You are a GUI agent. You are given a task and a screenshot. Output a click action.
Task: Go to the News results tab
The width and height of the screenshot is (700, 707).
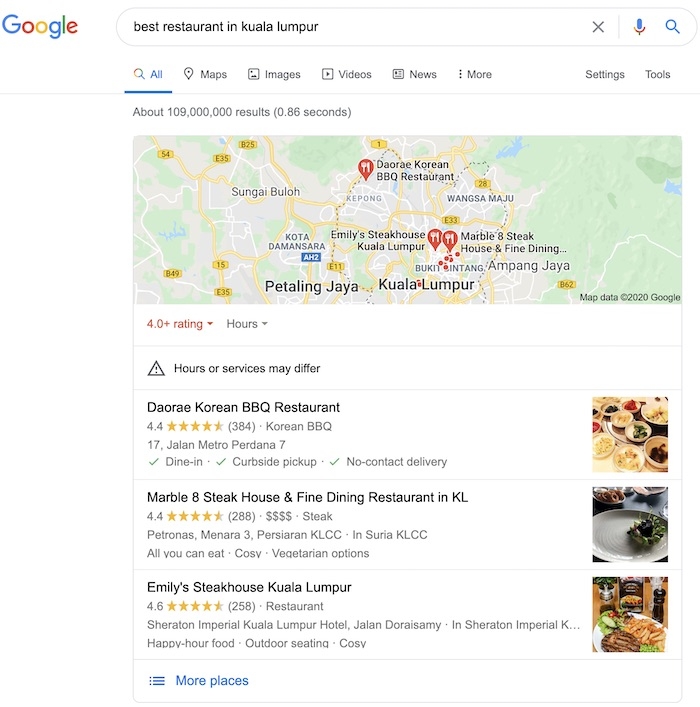[x=414, y=74]
